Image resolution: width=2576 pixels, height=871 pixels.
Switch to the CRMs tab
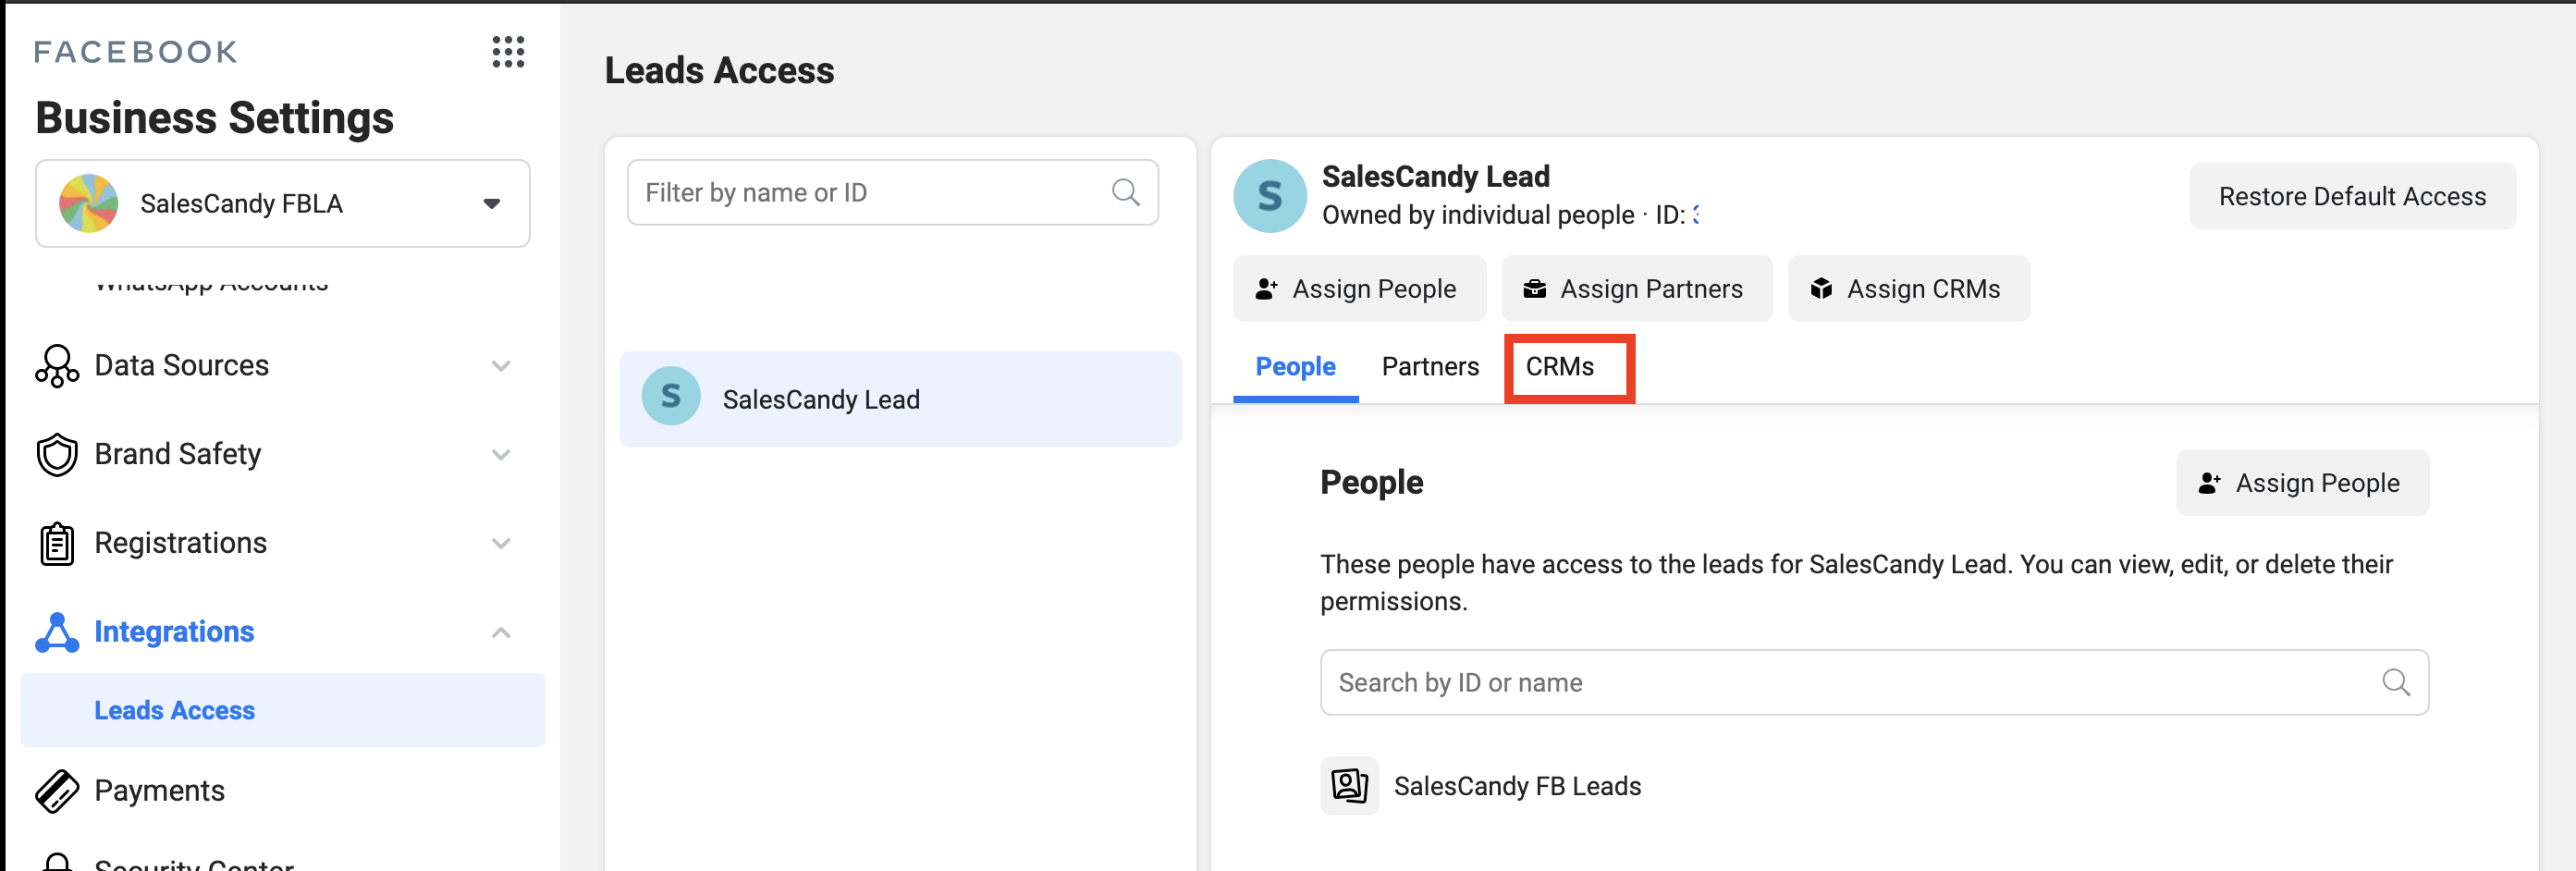click(x=1559, y=367)
